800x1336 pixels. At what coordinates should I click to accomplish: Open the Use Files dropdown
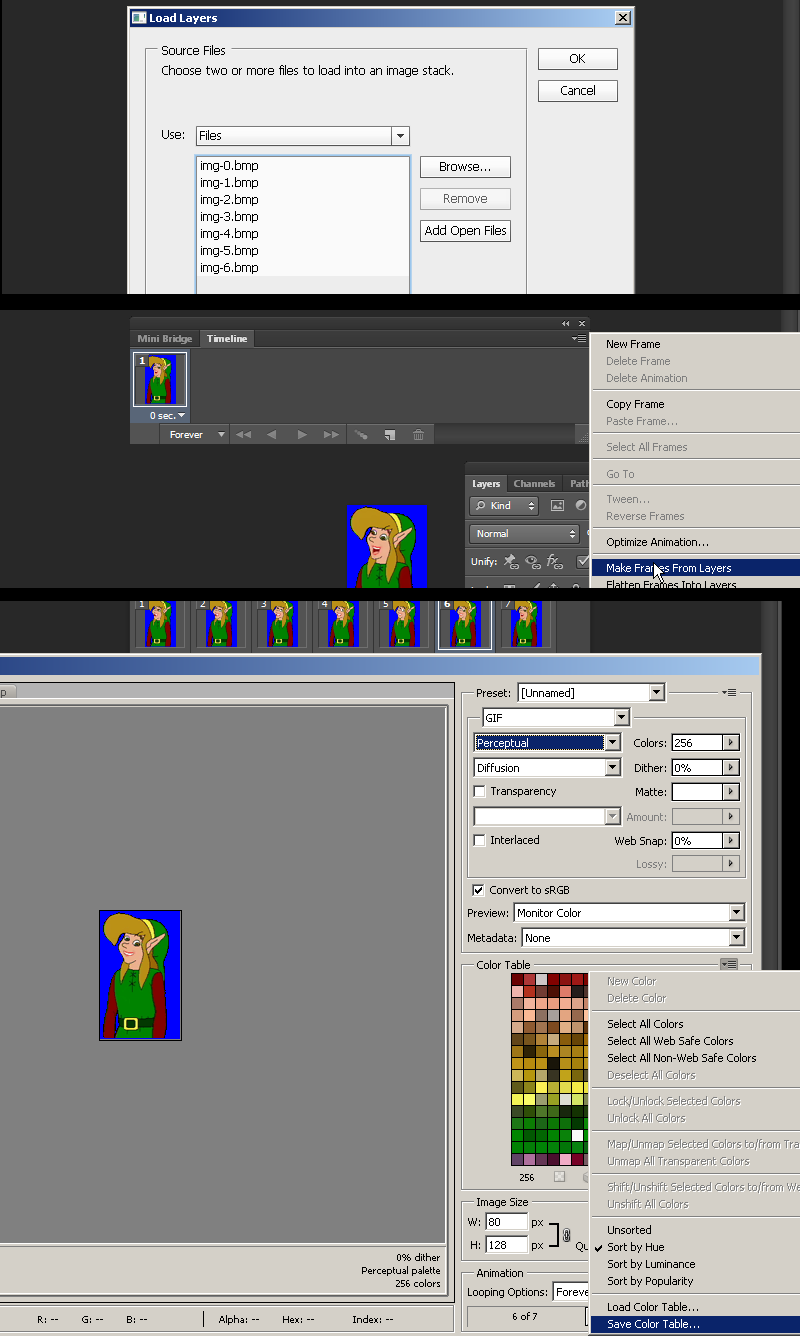[x=401, y=136]
